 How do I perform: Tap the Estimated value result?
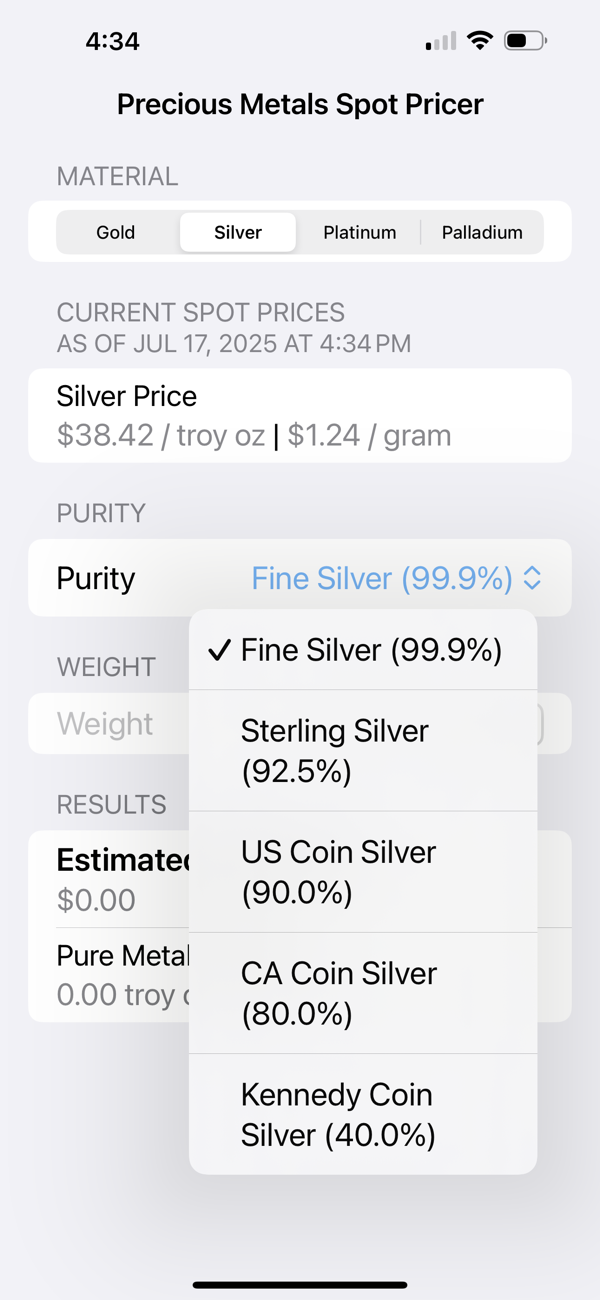point(110,878)
